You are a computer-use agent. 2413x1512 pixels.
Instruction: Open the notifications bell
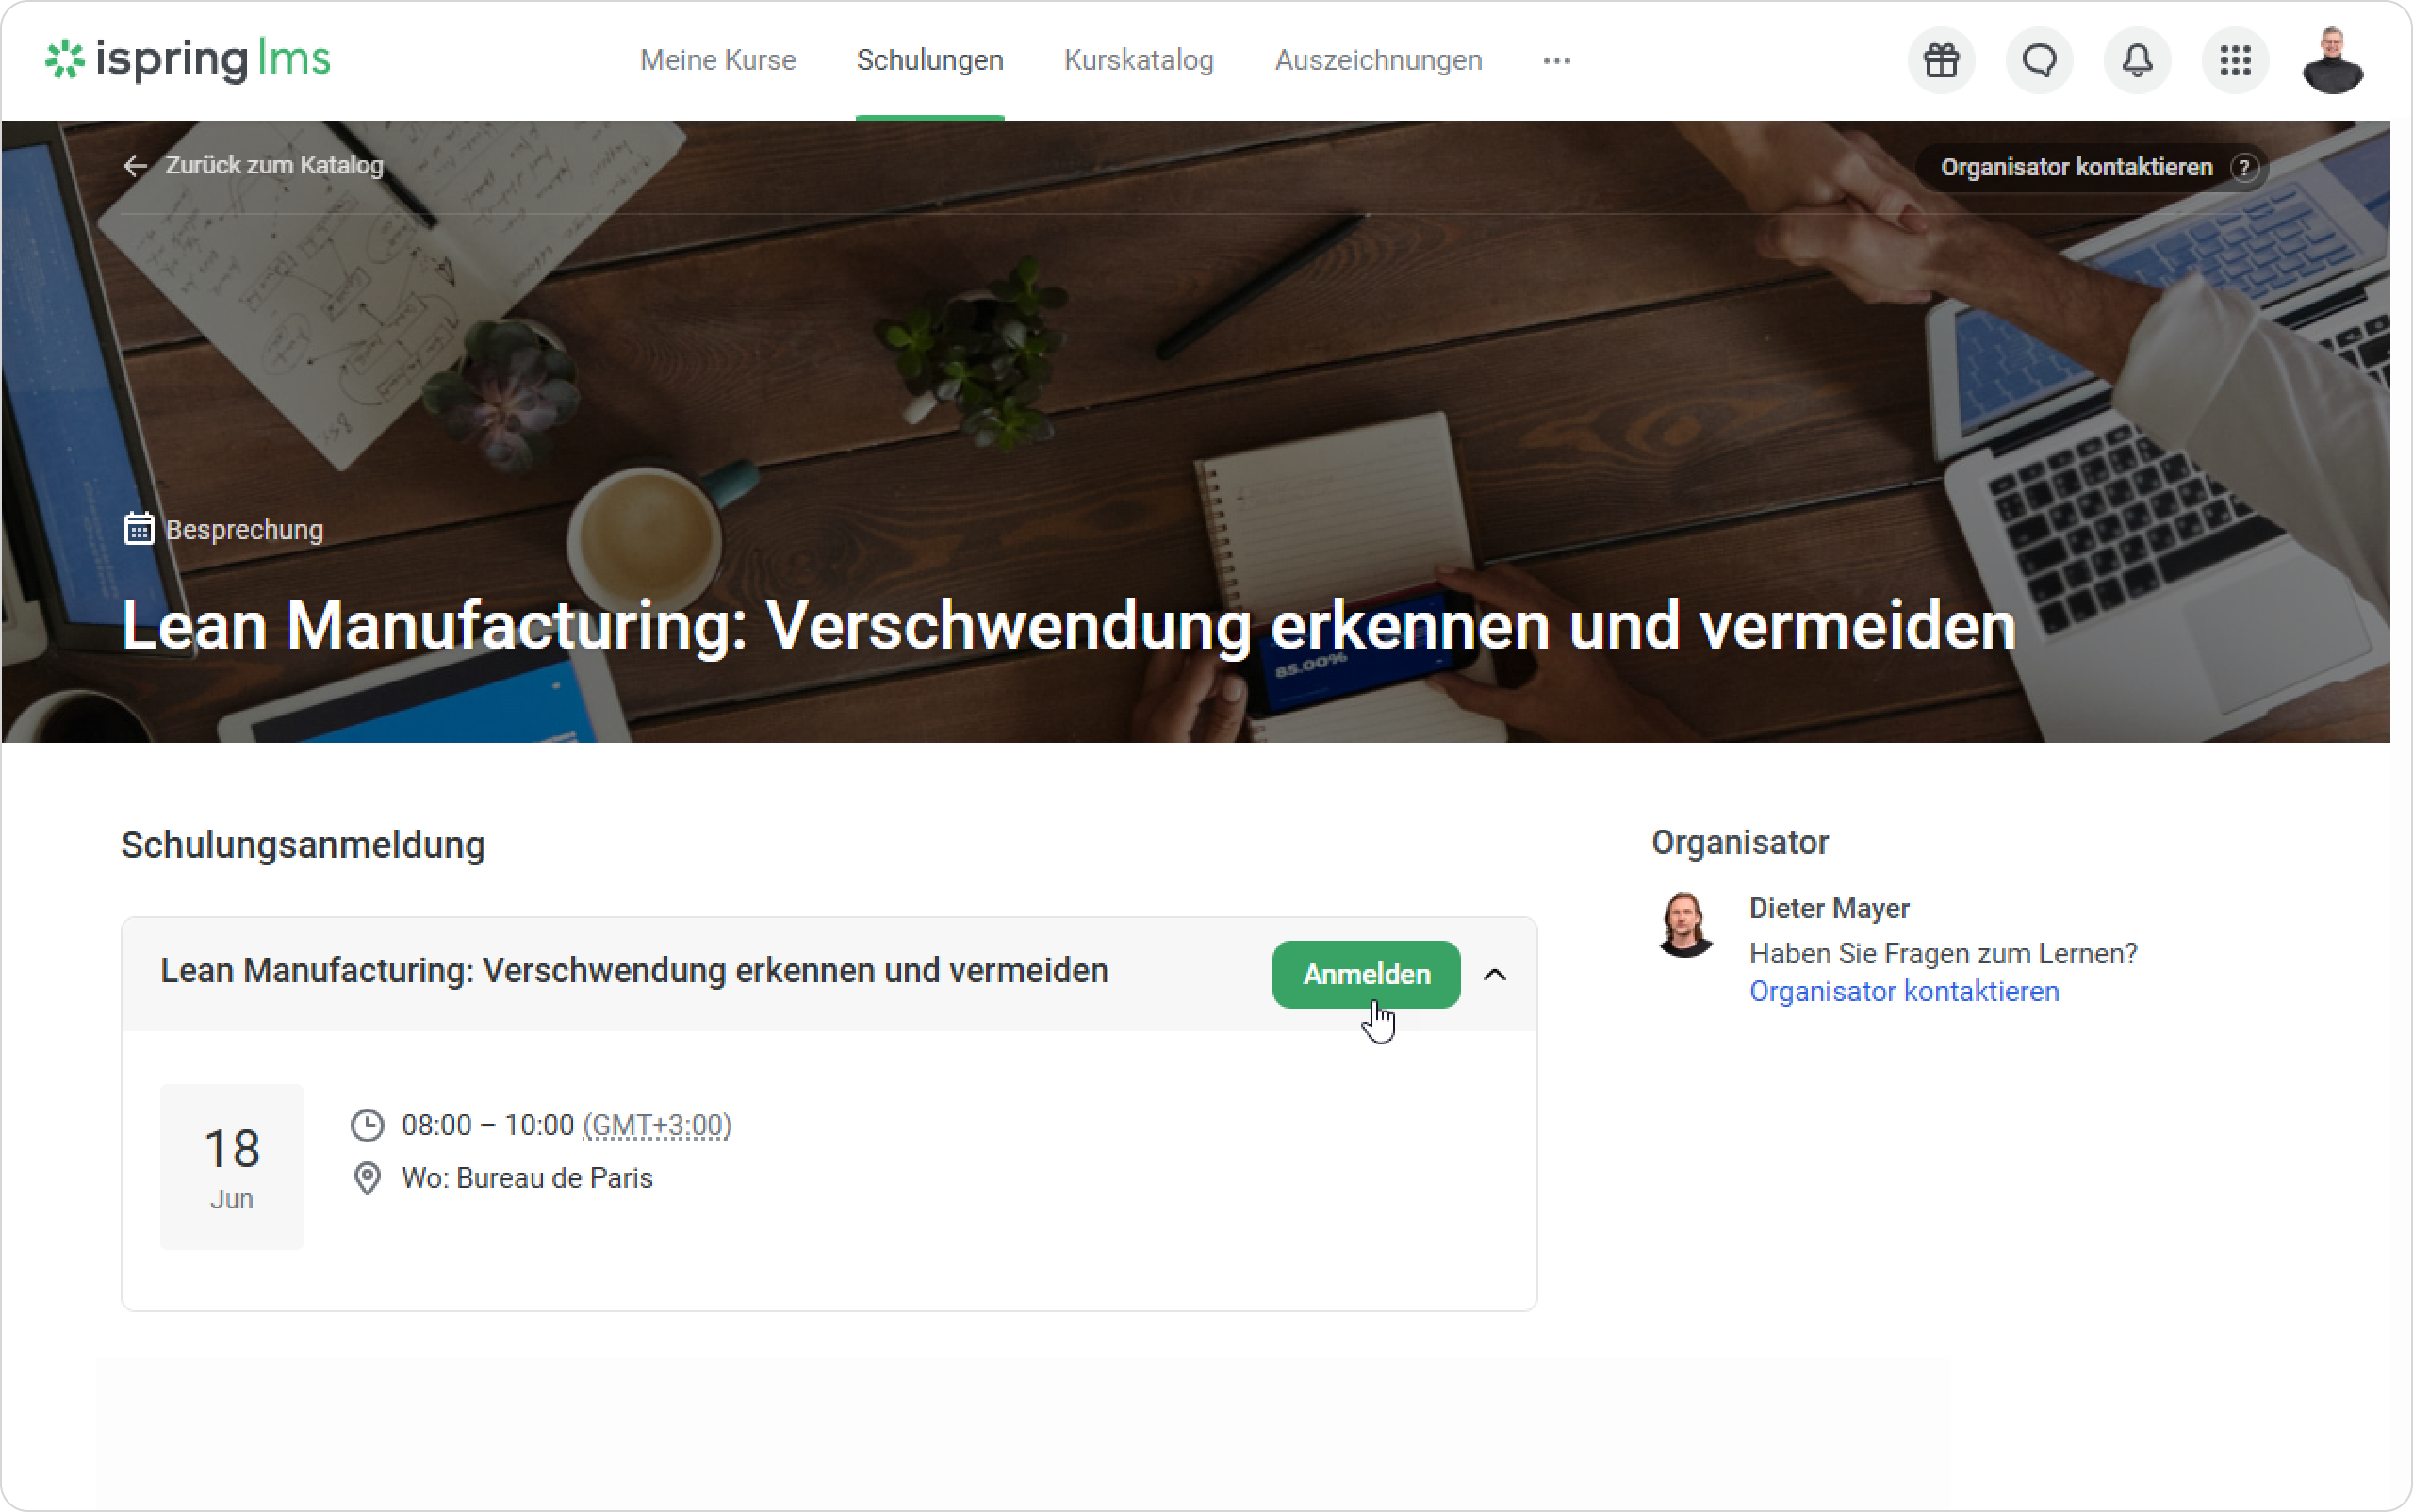click(x=2137, y=61)
